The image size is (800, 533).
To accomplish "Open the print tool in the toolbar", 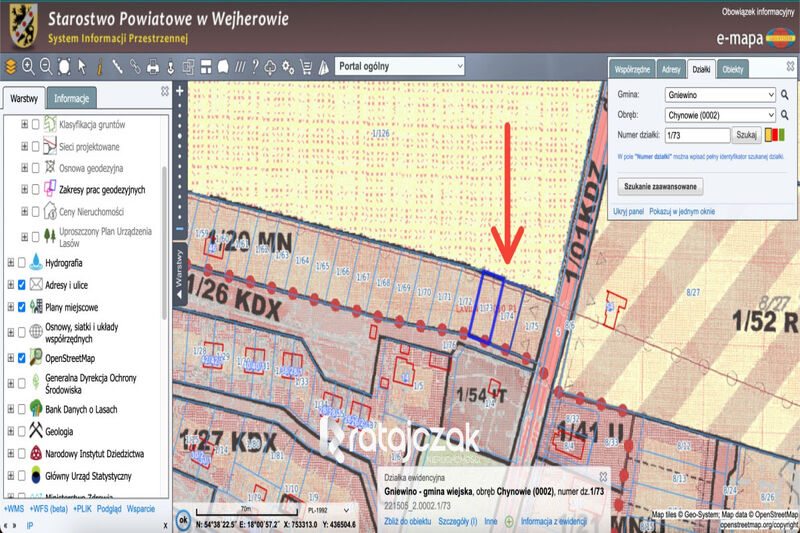I will pyautogui.click(x=153, y=67).
